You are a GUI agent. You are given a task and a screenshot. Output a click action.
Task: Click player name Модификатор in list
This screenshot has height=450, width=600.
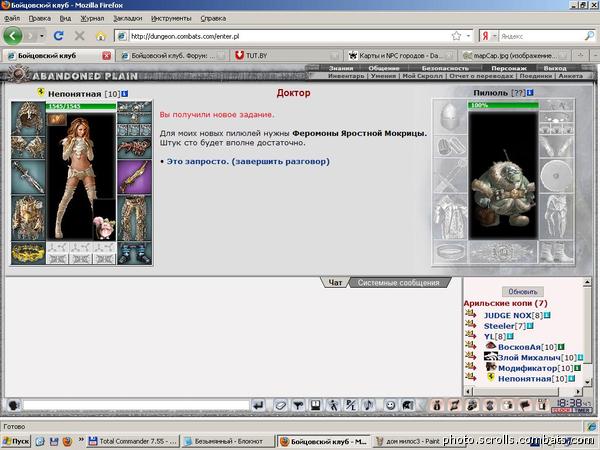point(527,368)
